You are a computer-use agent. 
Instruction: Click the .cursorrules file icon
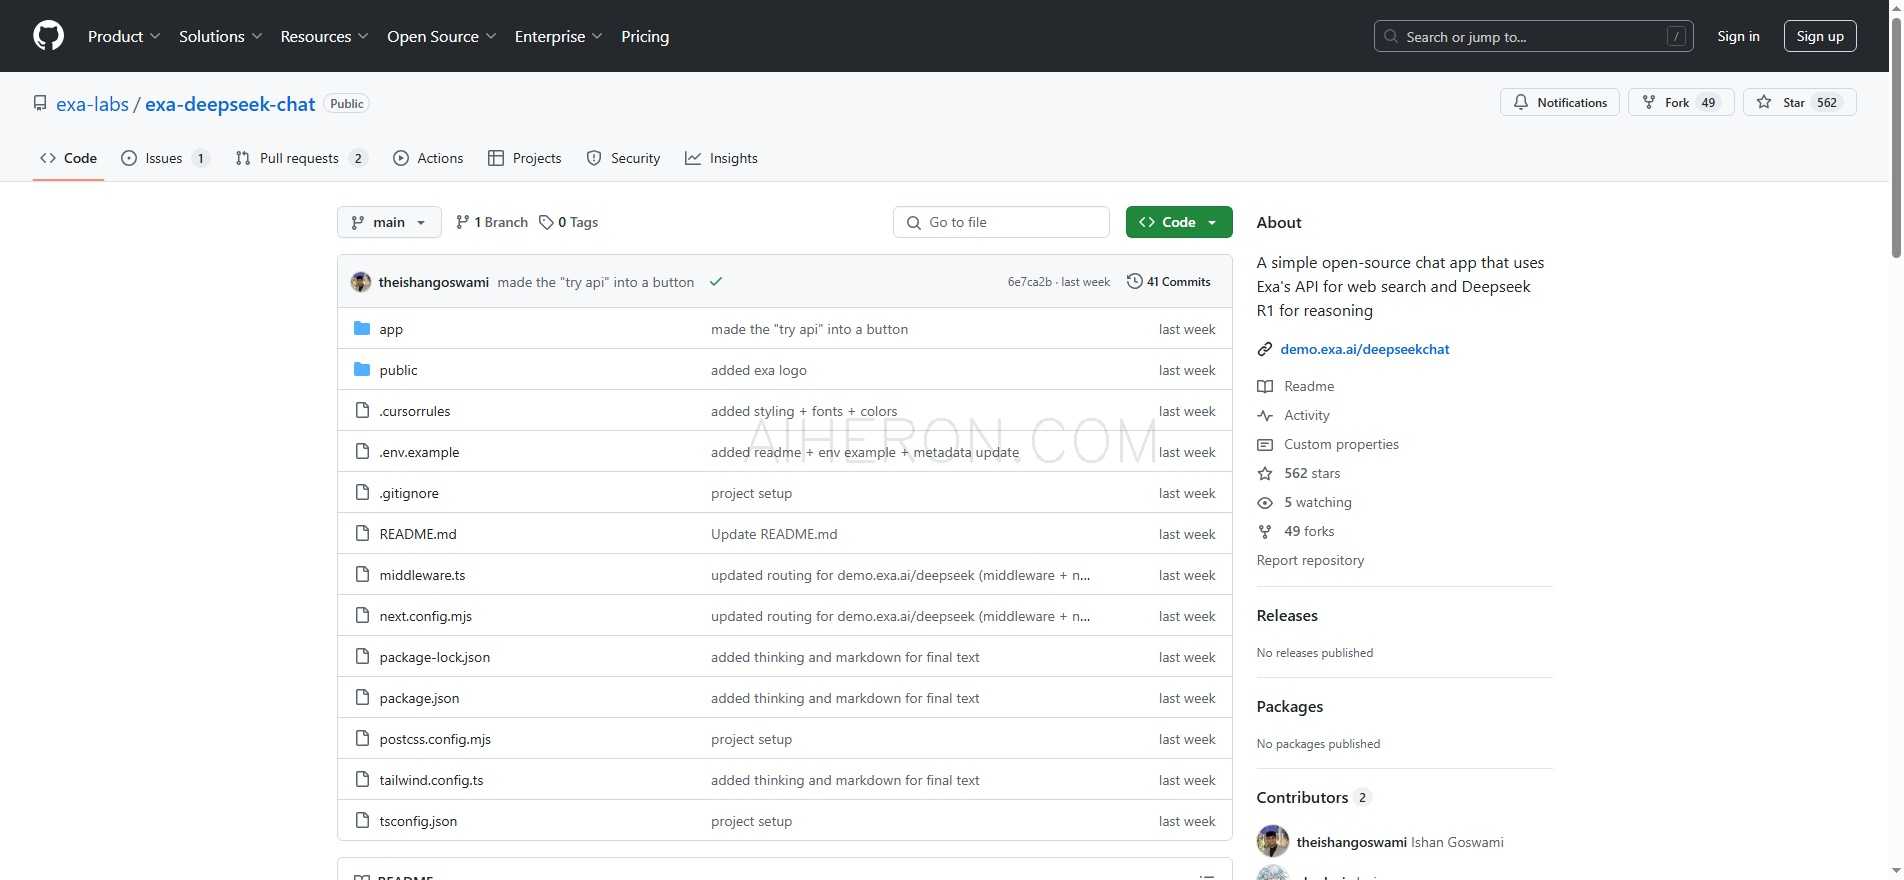362,411
